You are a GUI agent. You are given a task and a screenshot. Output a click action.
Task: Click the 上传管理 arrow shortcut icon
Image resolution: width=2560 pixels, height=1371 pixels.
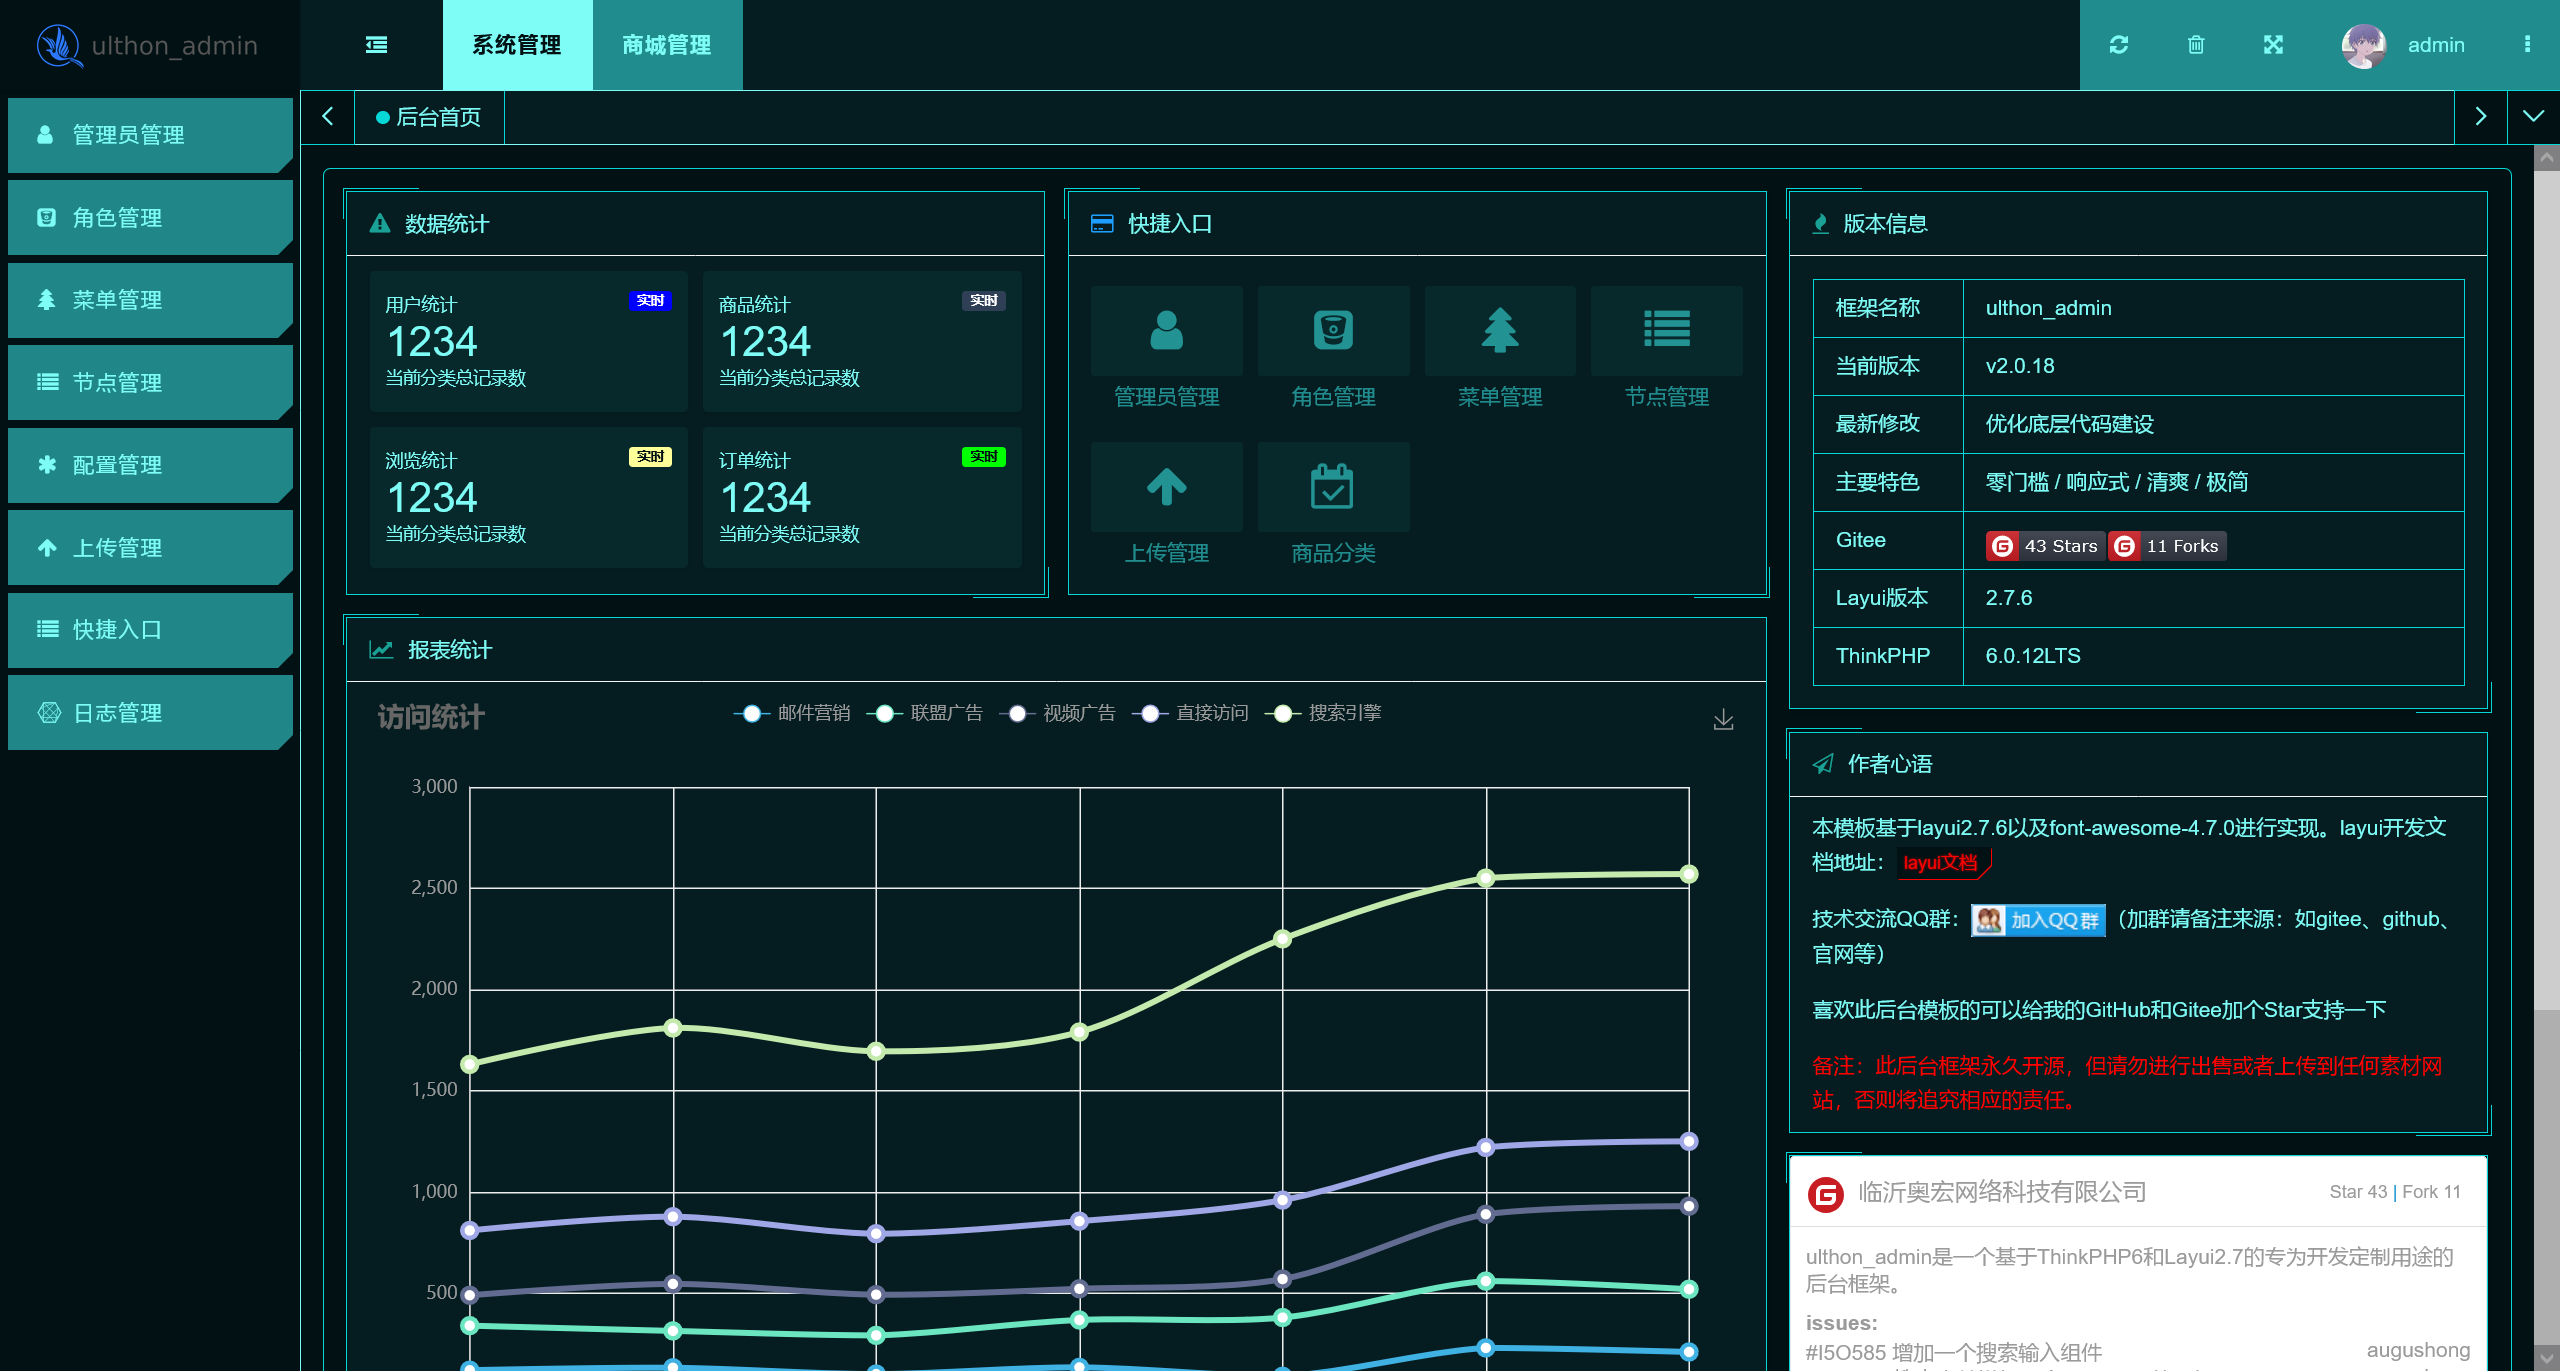pyautogui.click(x=1166, y=487)
